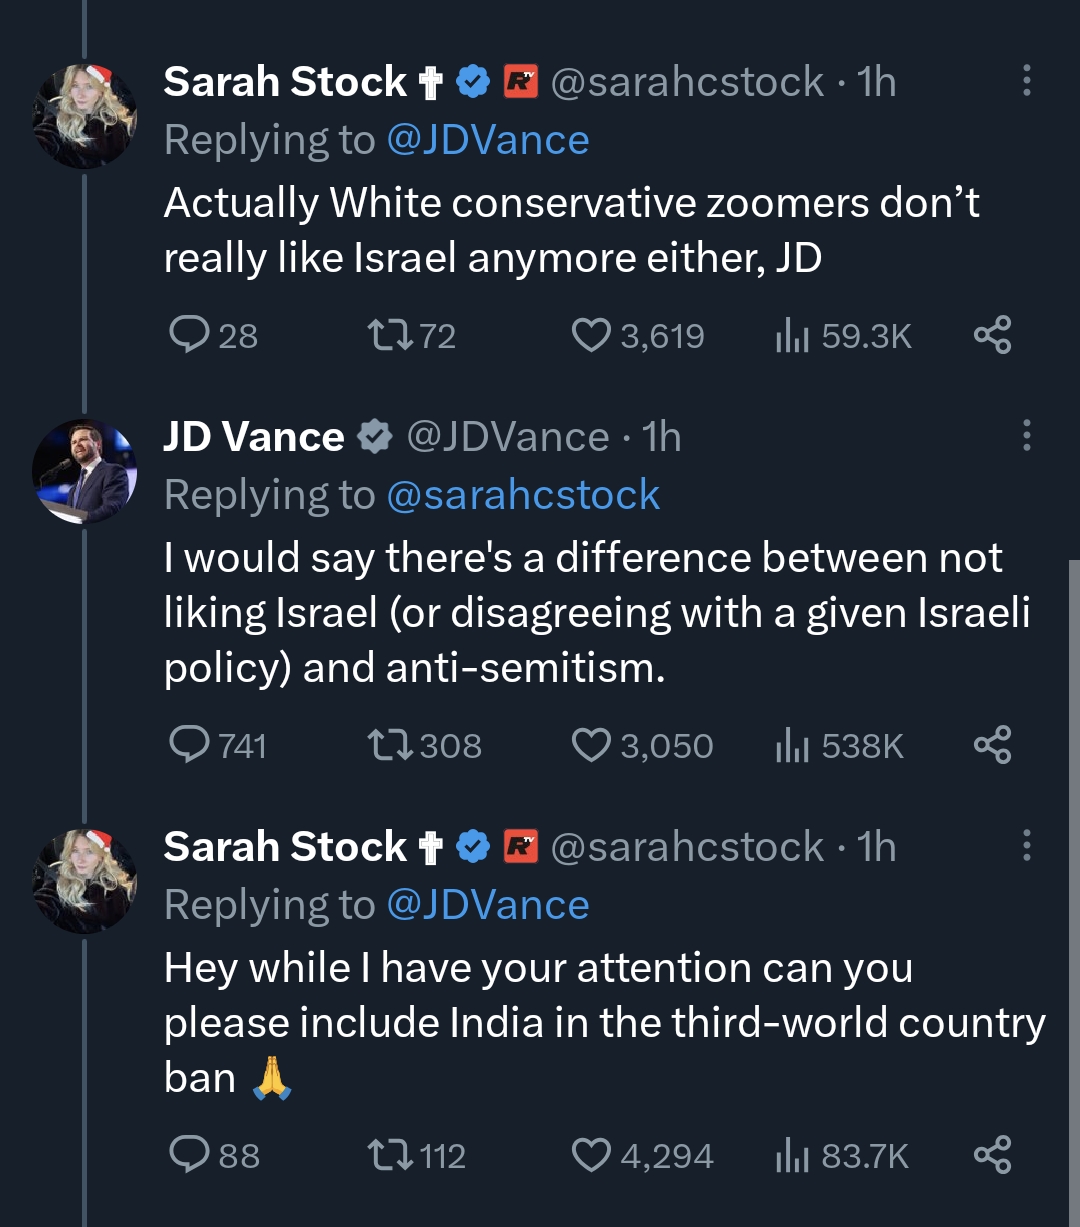
Task: Reply to the first Sarah Stock tweet
Action: point(188,335)
